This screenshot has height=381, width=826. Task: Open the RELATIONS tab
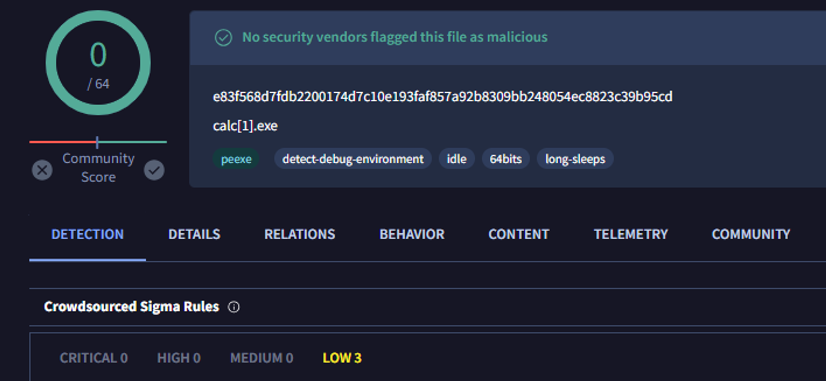pos(299,234)
